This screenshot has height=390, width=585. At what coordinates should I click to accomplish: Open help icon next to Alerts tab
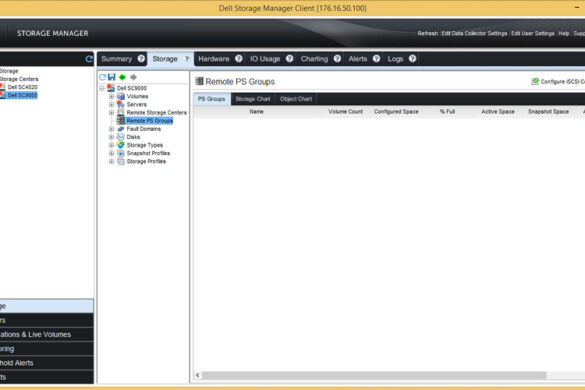376,59
